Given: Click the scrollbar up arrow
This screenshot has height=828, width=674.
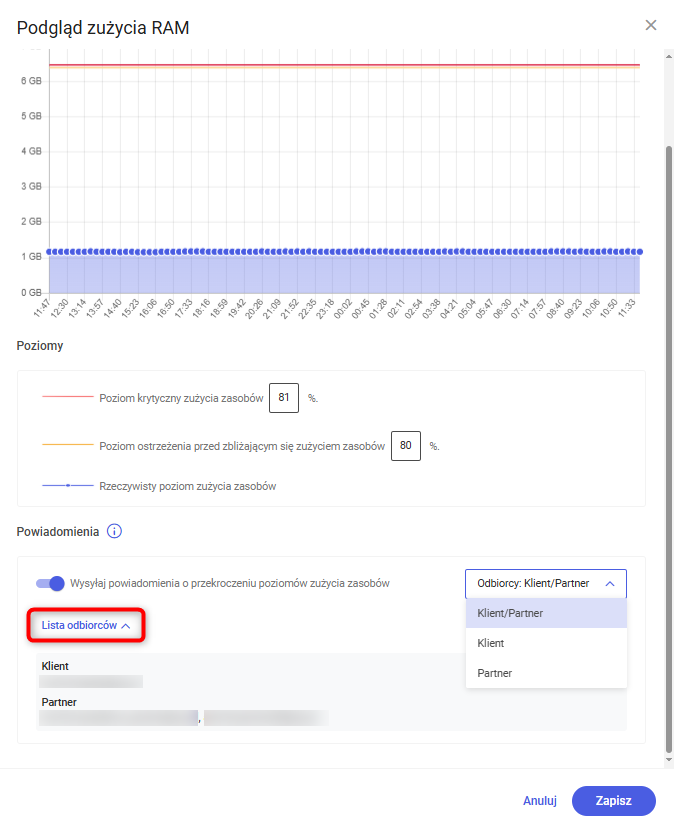Looking at the screenshot, I should pos(669,56).
